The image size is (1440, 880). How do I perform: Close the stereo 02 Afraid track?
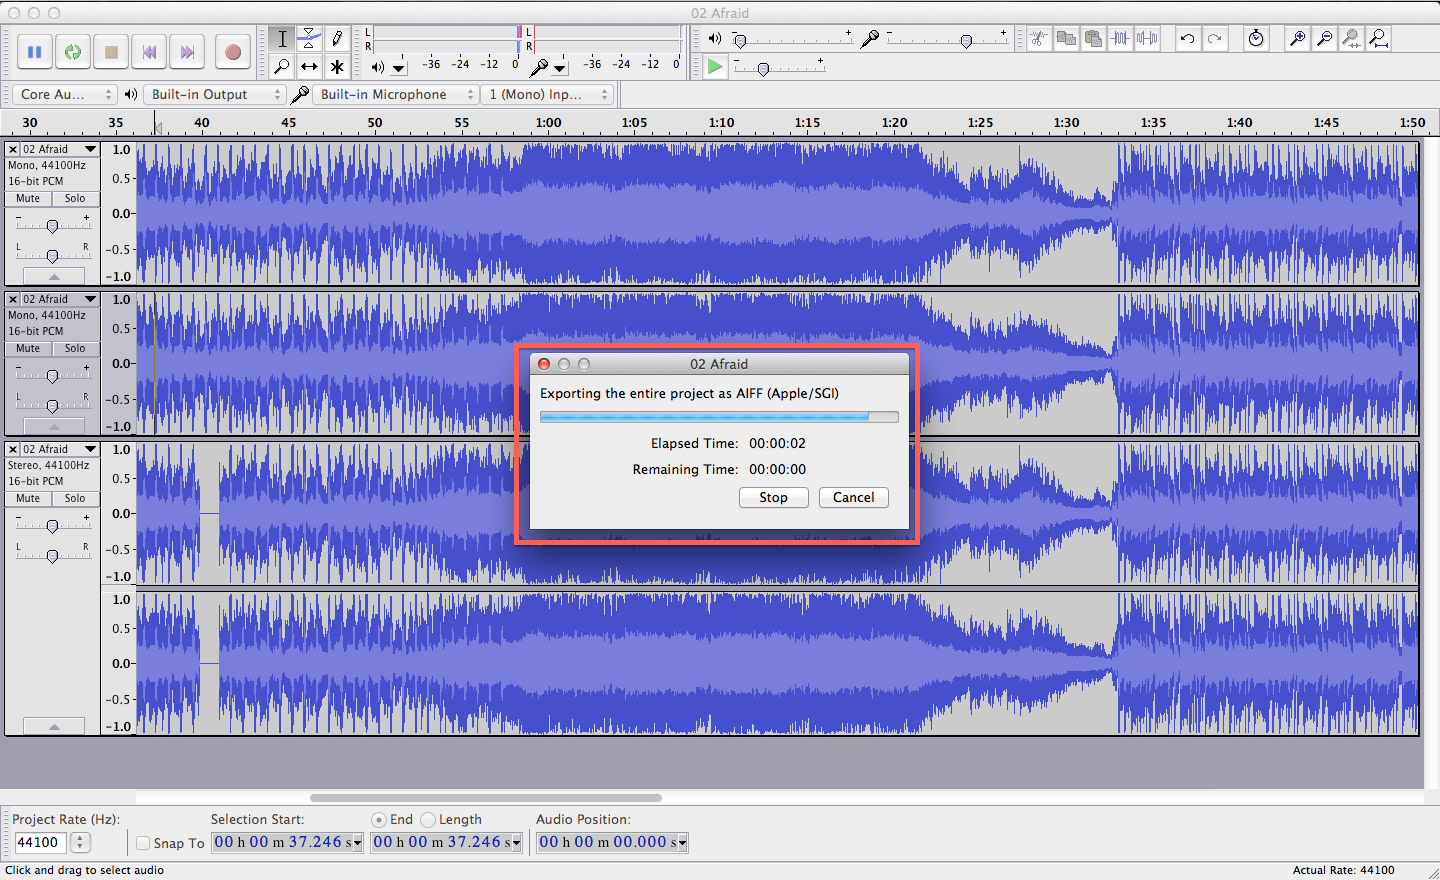pyautogui.click(x=13, y=449)
